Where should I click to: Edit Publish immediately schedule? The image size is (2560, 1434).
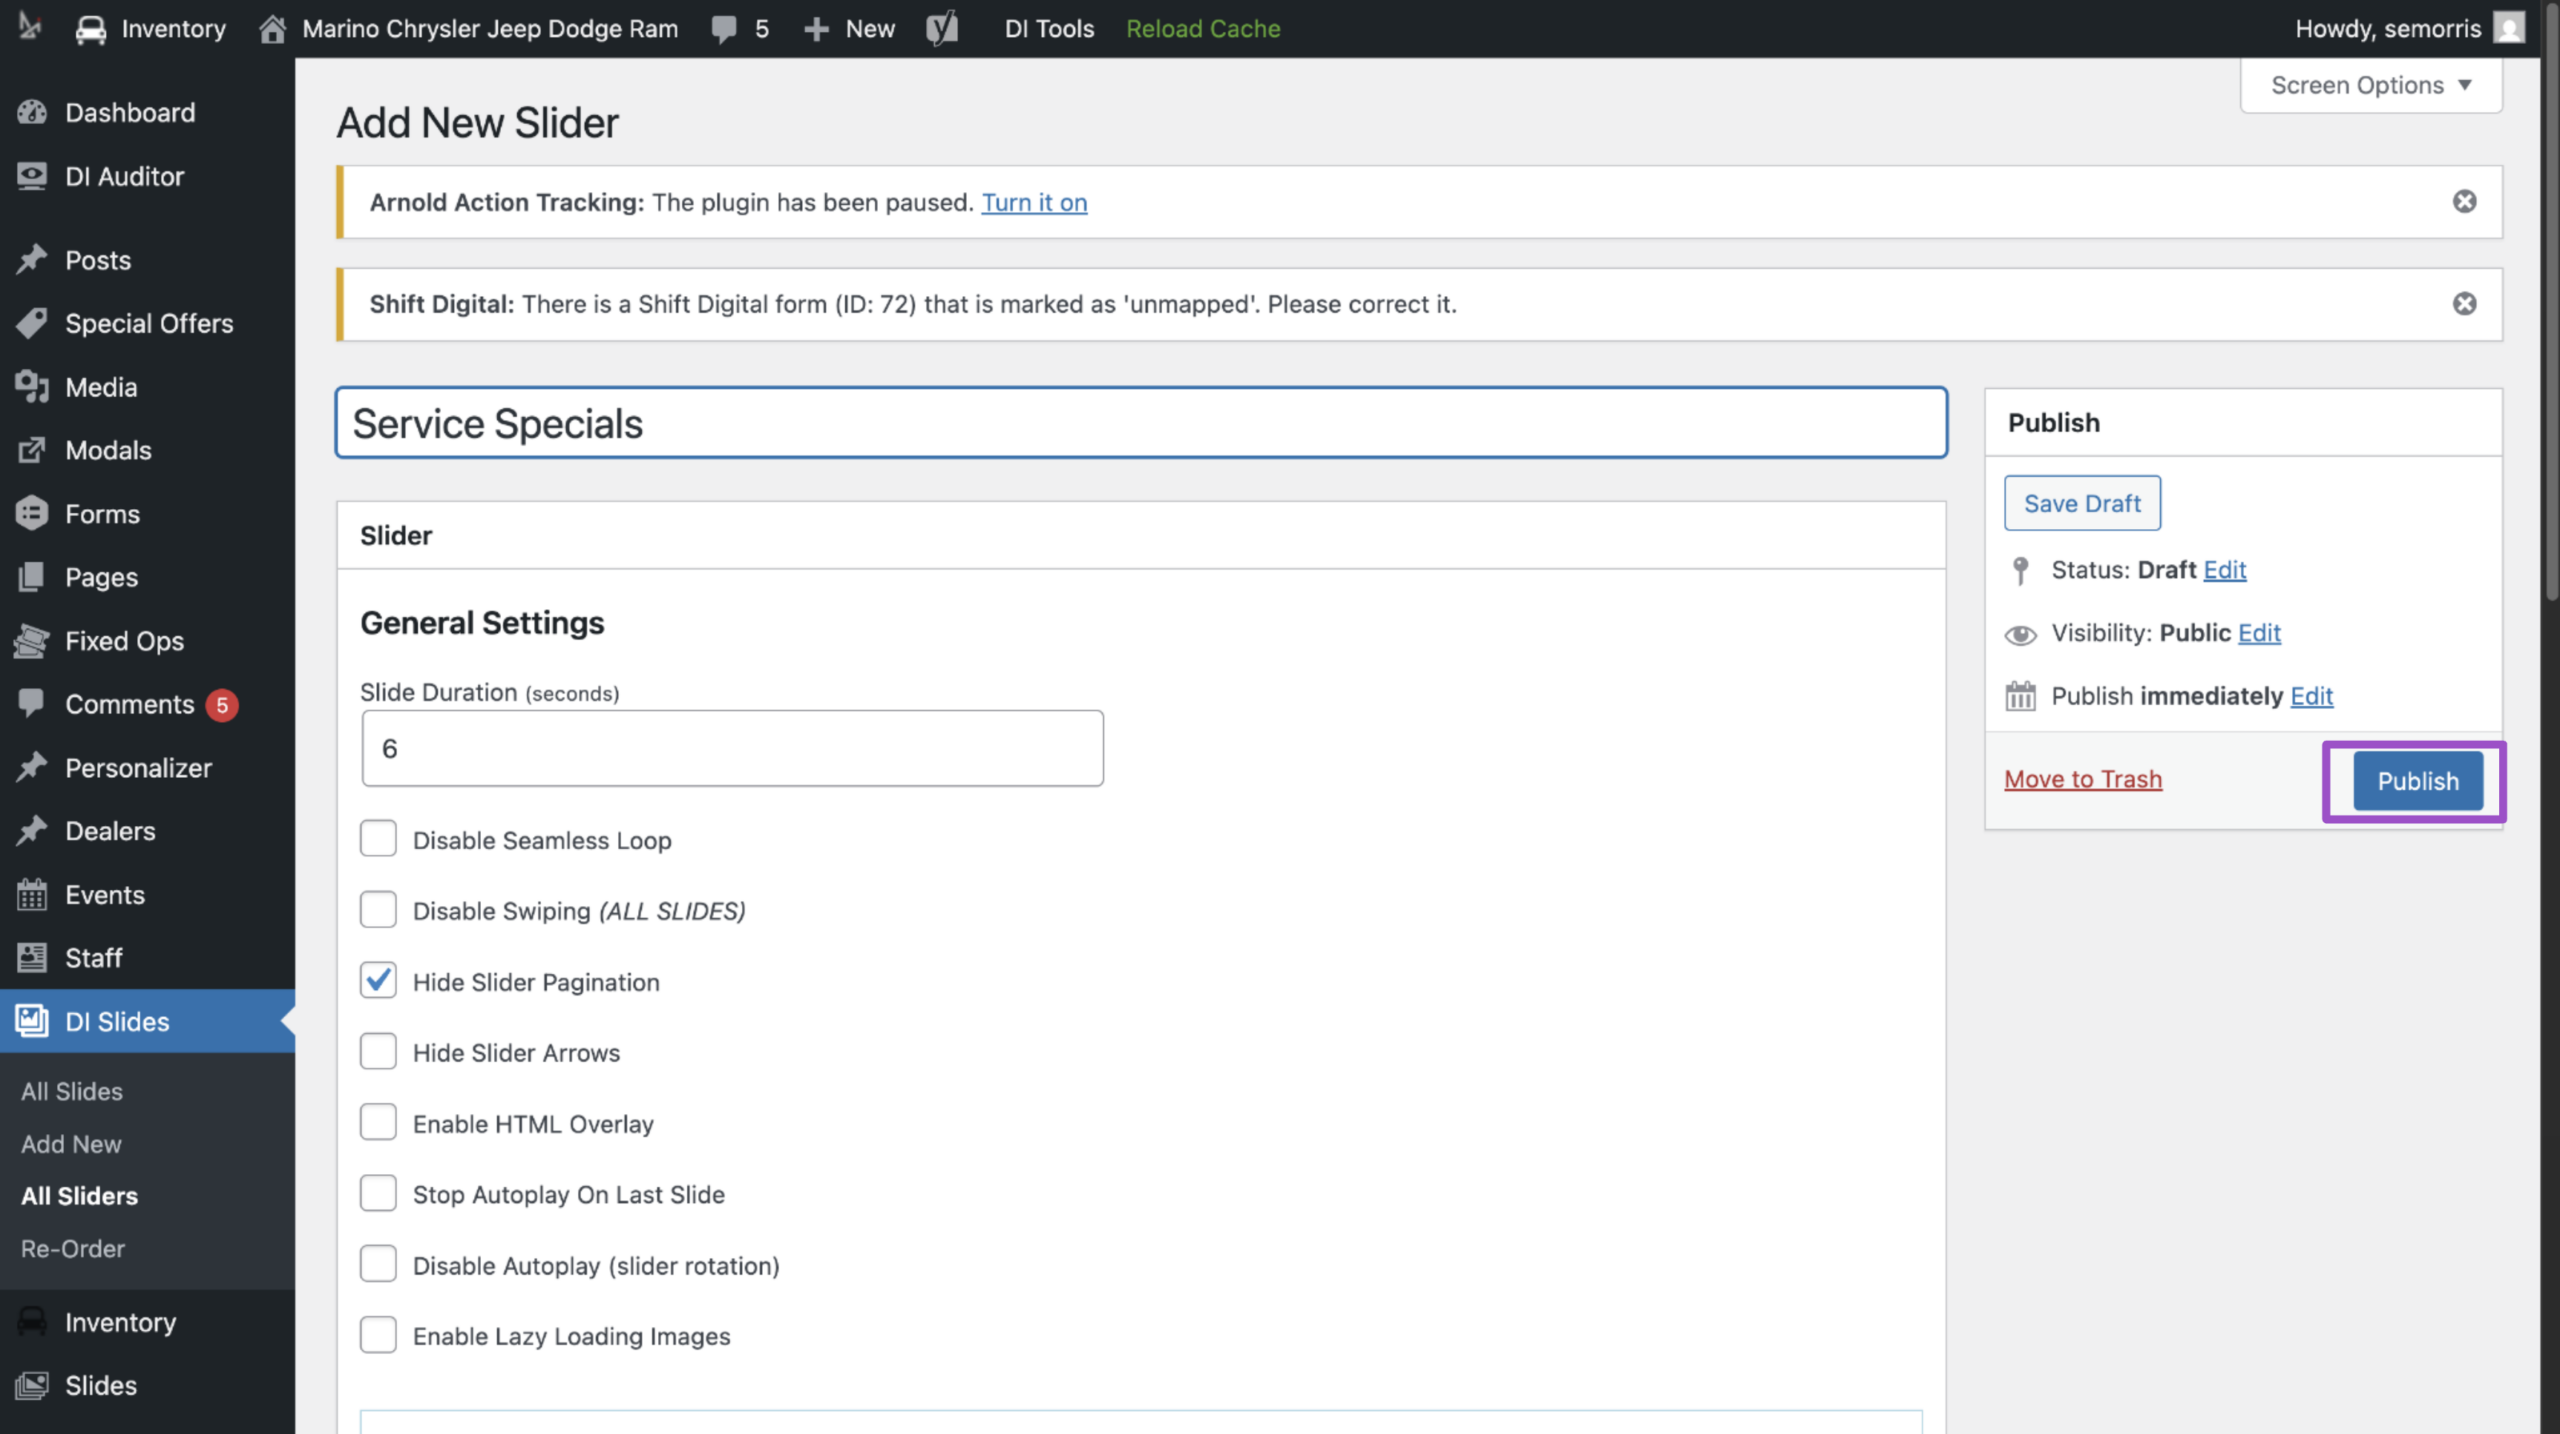[2312, 696]
